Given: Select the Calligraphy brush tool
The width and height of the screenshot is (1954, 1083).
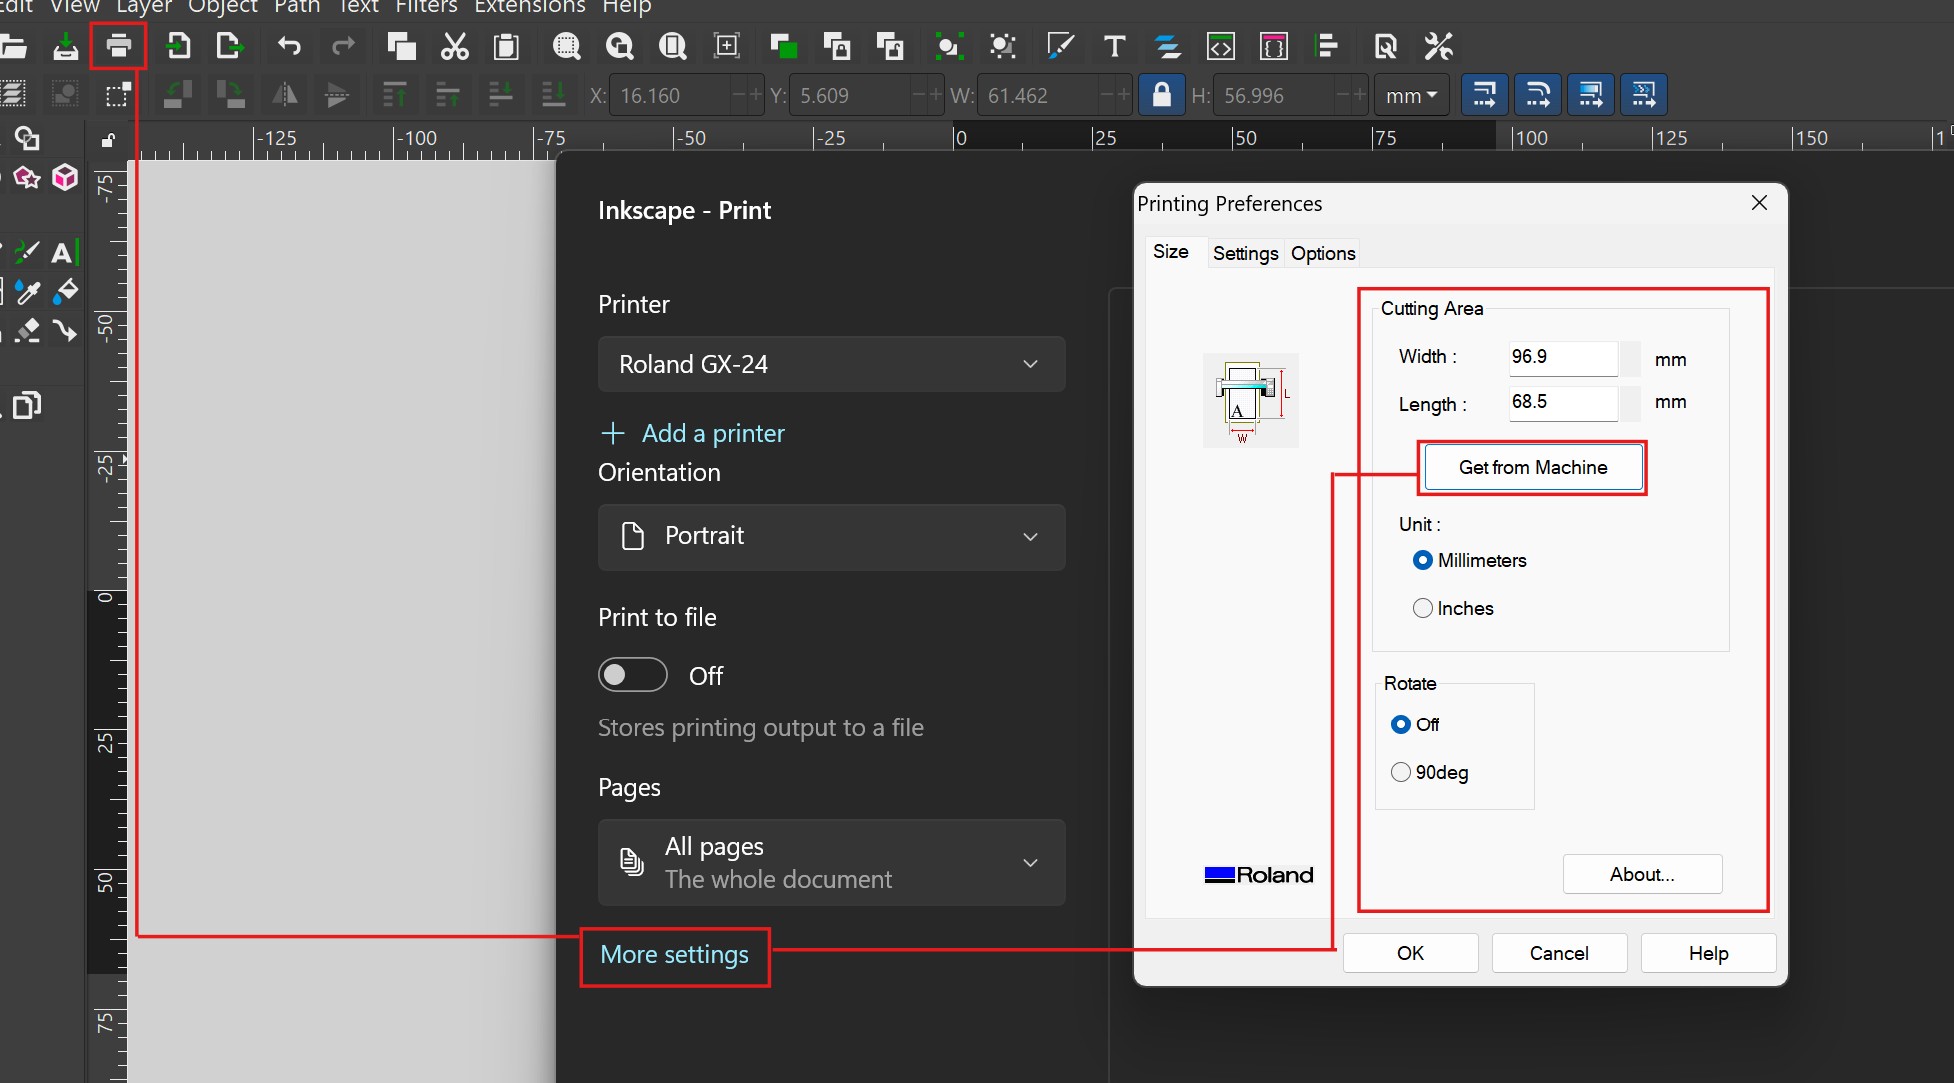Looking at the screenshot, I should click(x=27, y=252).
